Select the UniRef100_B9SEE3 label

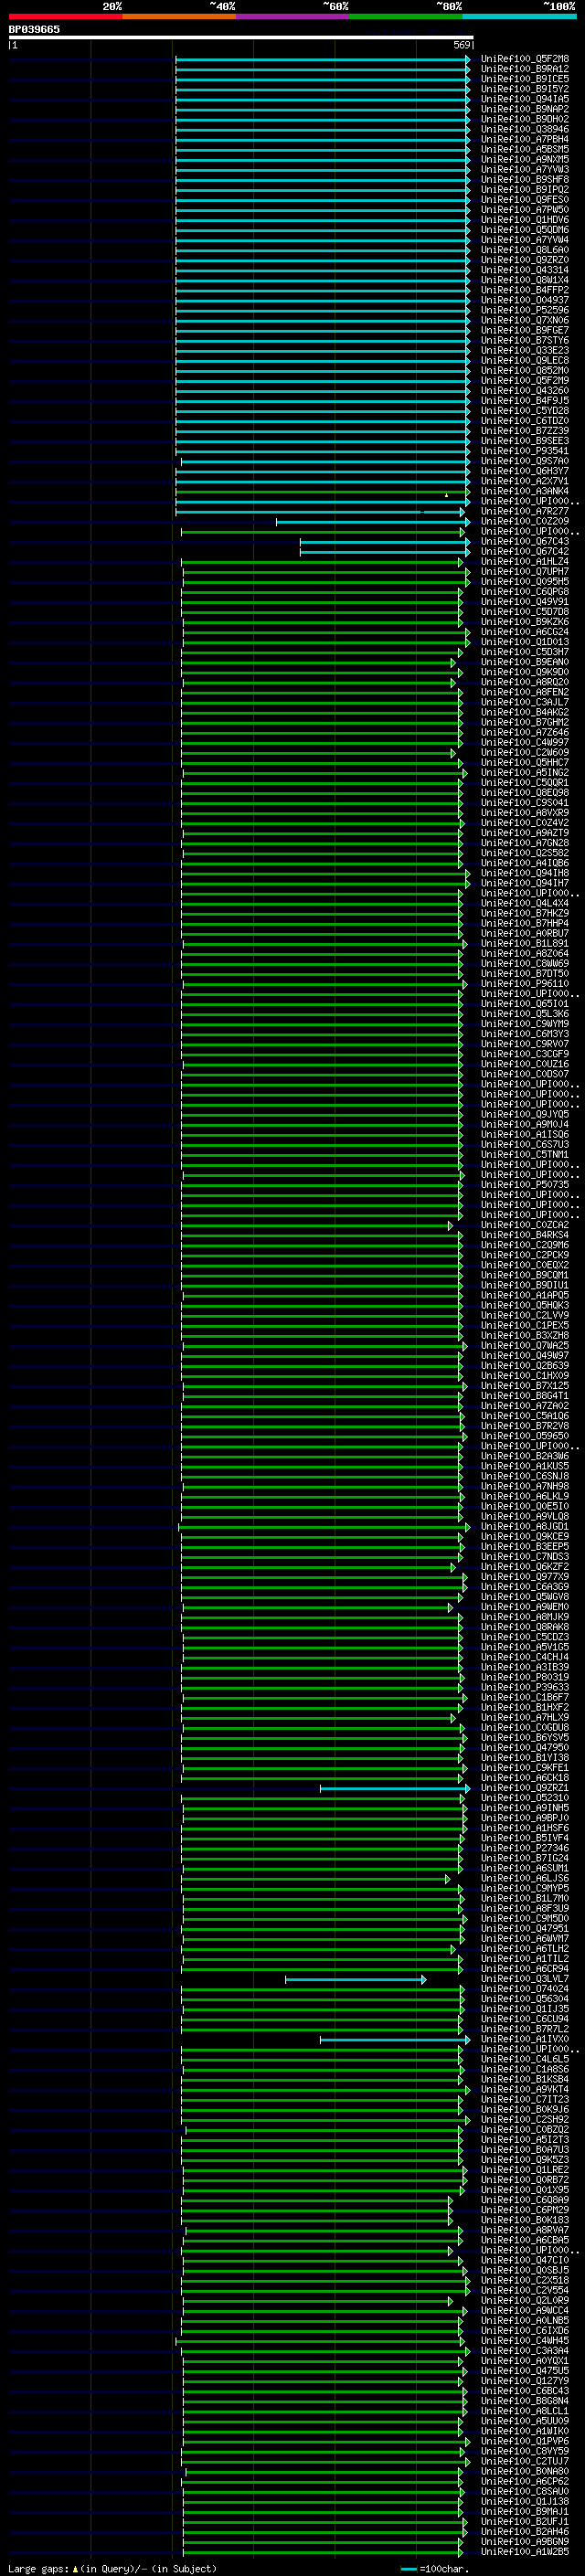pyautogui.click(x=525, y=441)
